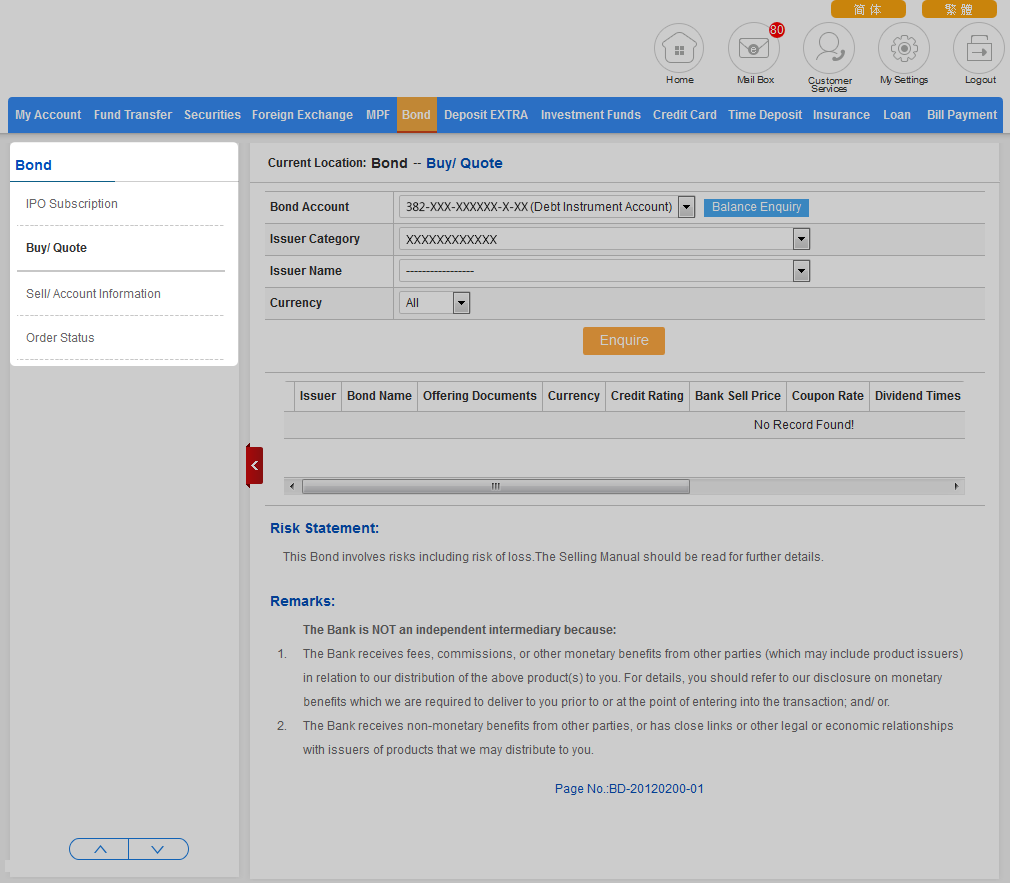
Task: Open the Issuer Name dropdown
Action: pyautogui.click(x=801, y=271)
